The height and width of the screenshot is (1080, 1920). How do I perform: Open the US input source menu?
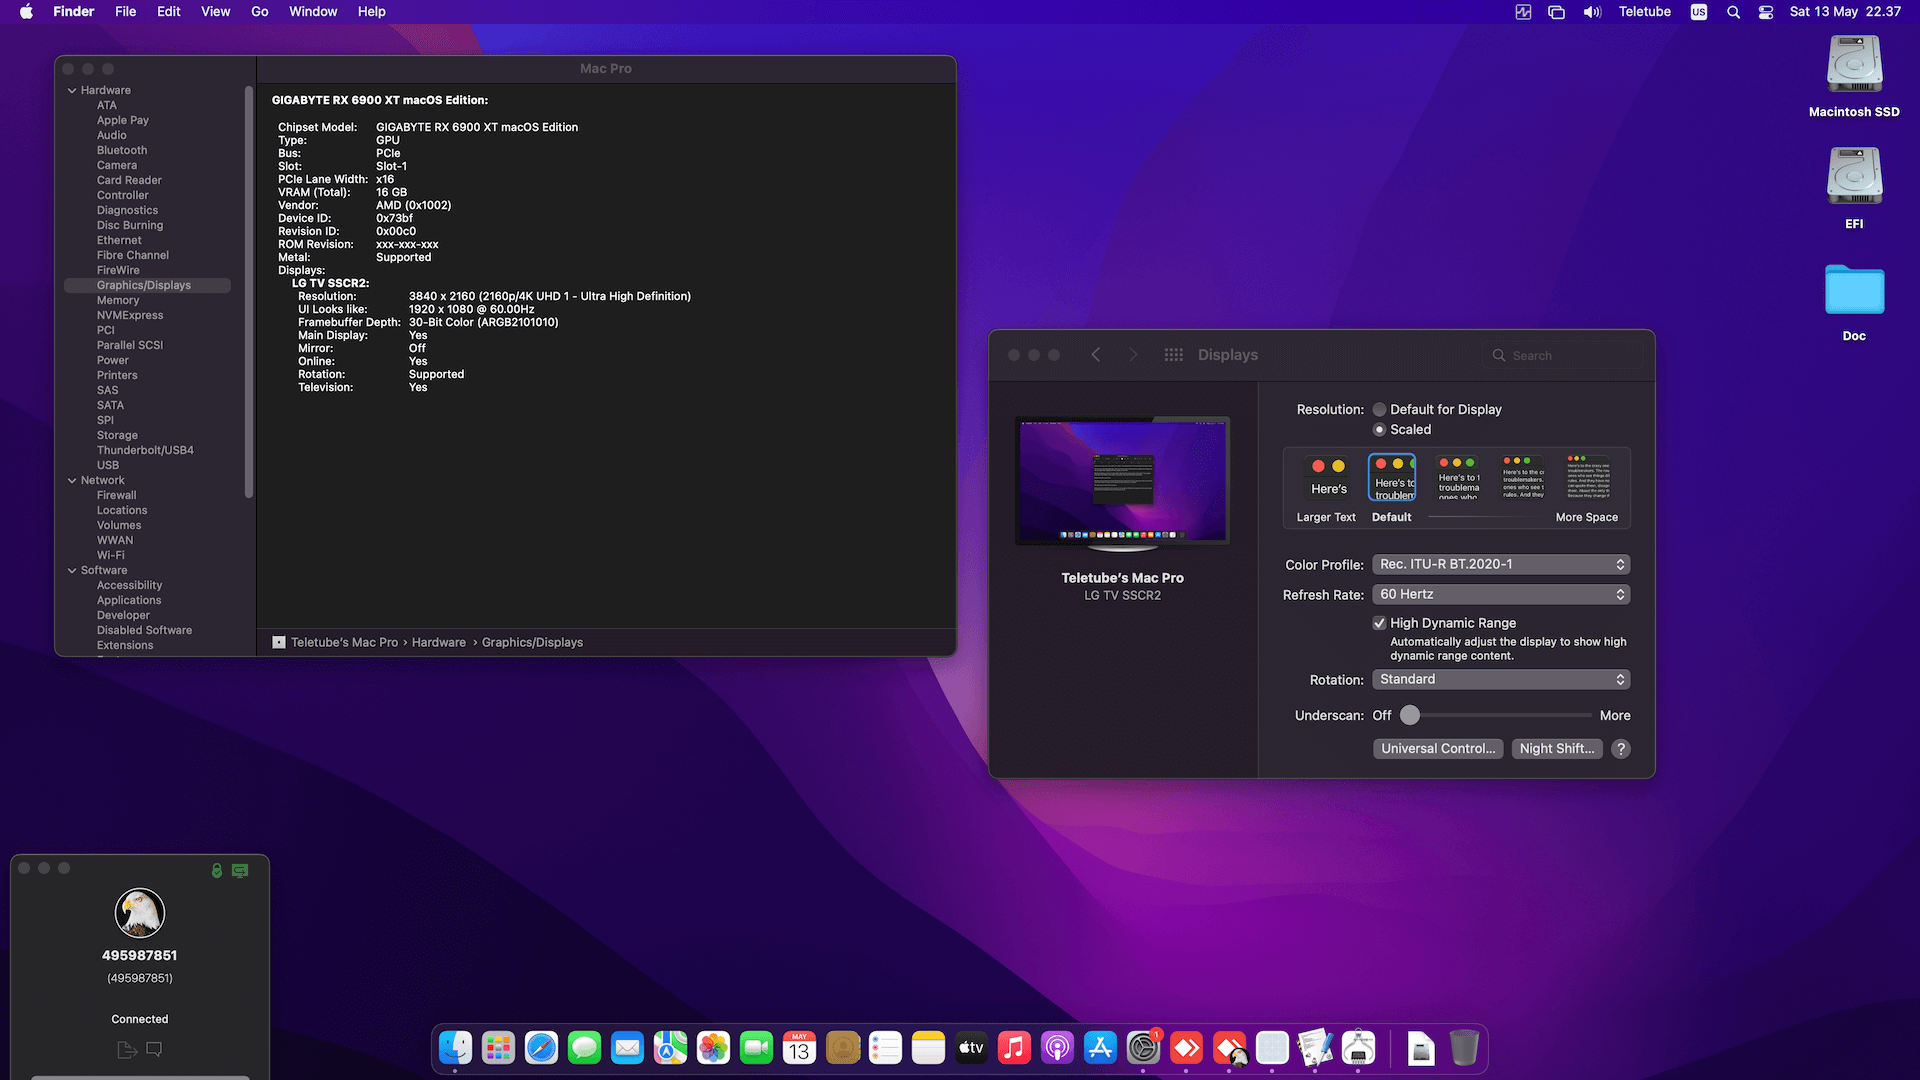[1699, 12]
